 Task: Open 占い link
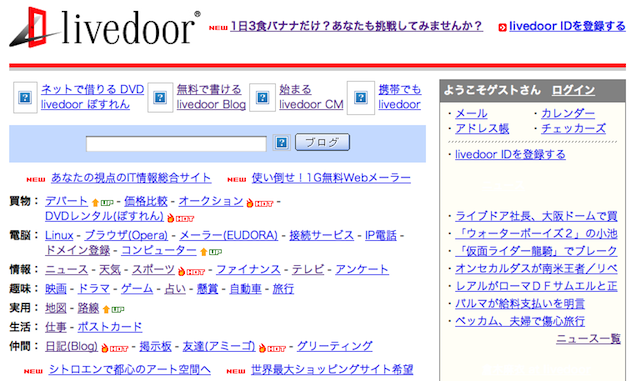point(175,289)
